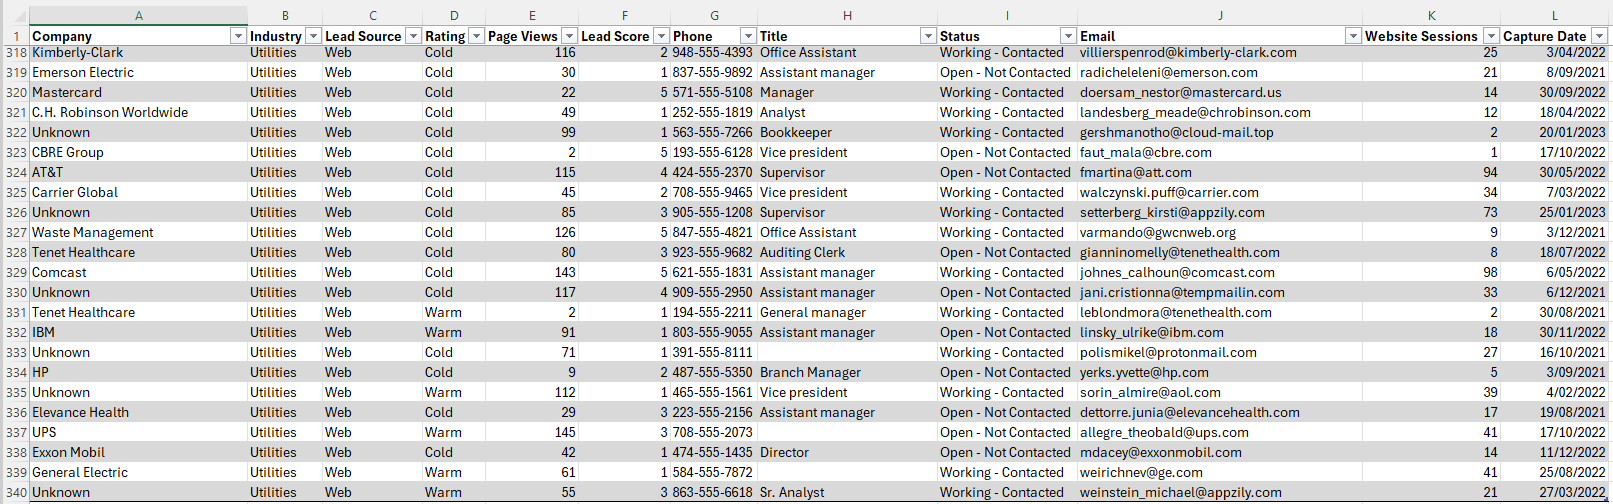Open the Website Sessions filter dropdown
This screenshot has height=504, width=1613.
coord(1491,36)
